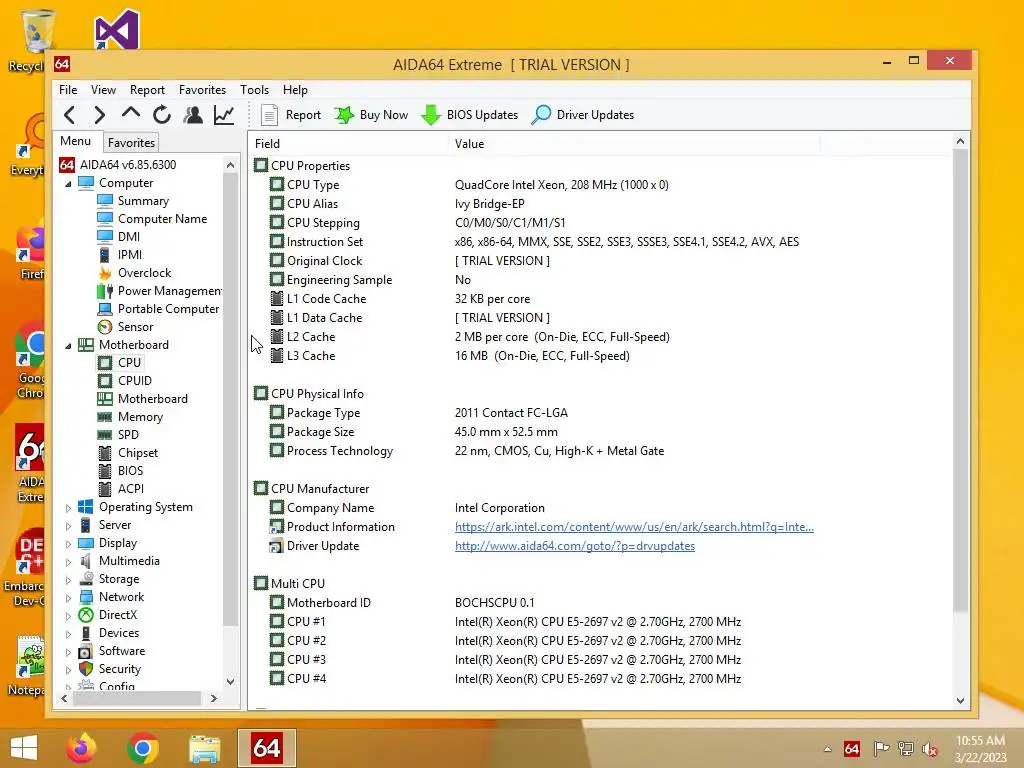Select the BIOS icon in the tree

(x=104, y=471)
